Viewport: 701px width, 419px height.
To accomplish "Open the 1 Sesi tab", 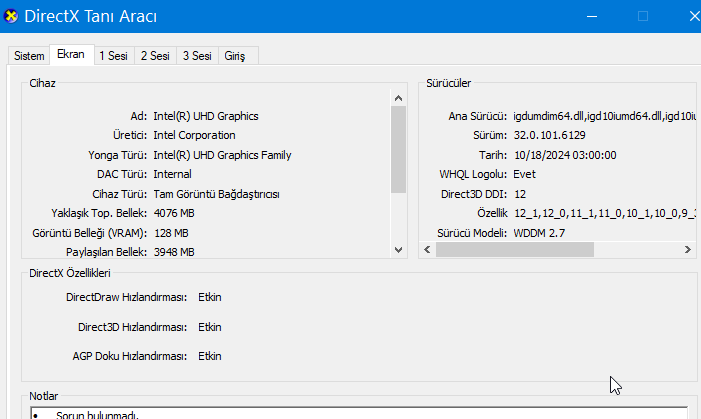I will (x=114, y=56).
